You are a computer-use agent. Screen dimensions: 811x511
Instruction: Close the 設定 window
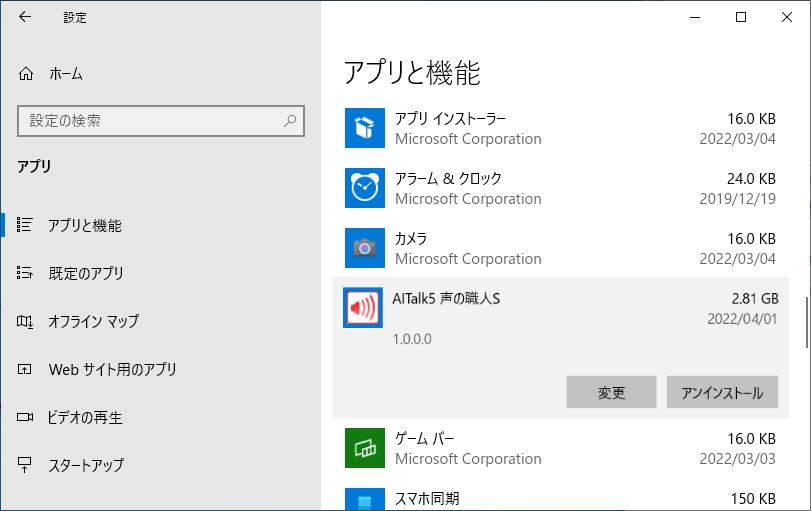[787, 17]
